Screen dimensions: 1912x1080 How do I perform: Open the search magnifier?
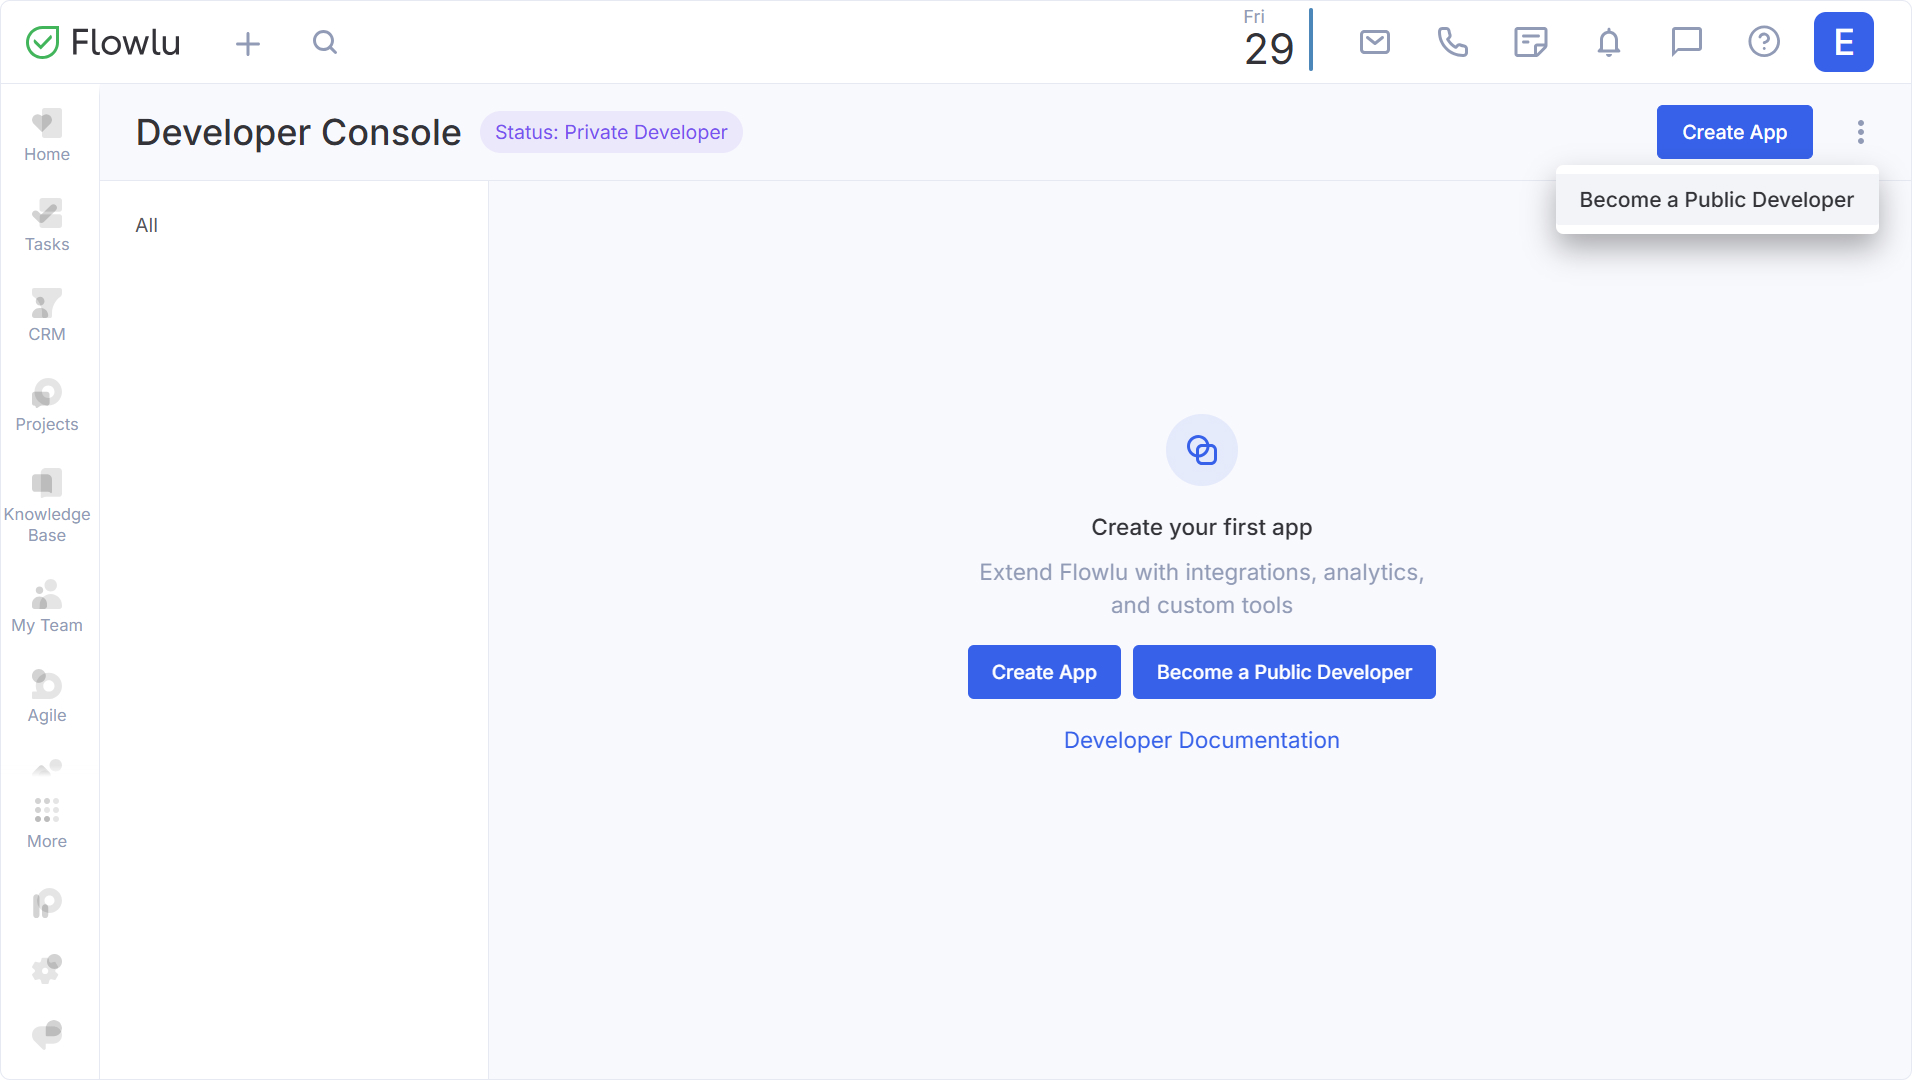[325, 42]
